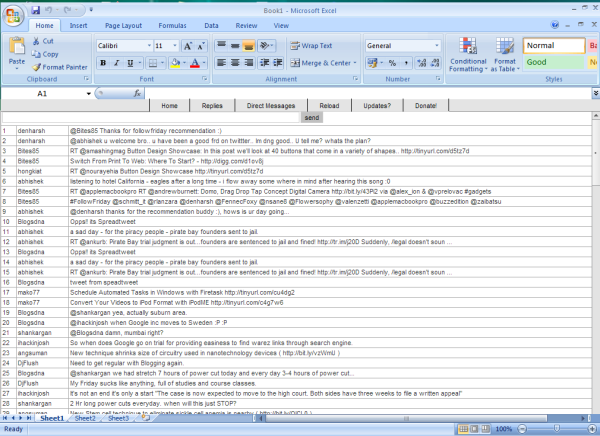Screen dimensions: 600x436
Task: Save the workbook from Quick Access toolbar
Action: (x=36, y=10)
